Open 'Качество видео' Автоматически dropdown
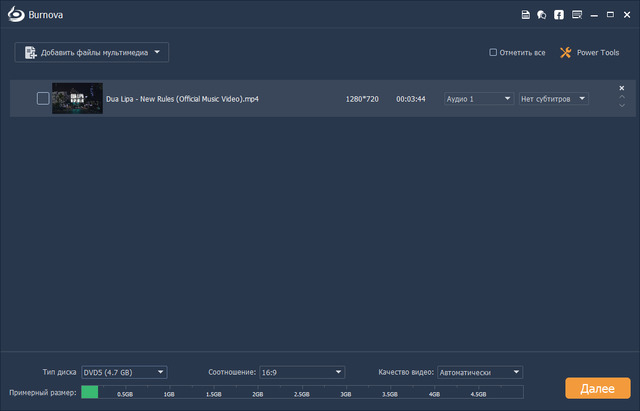Screen dimensions: 640x411 pyautogui.click(x=480, y=372)
